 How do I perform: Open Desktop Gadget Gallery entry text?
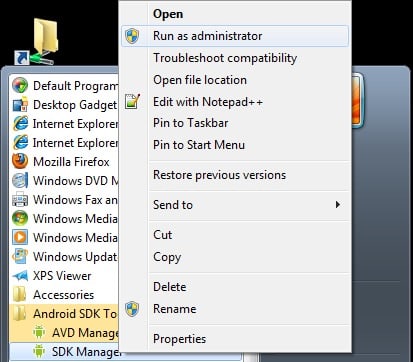point(75,105)
